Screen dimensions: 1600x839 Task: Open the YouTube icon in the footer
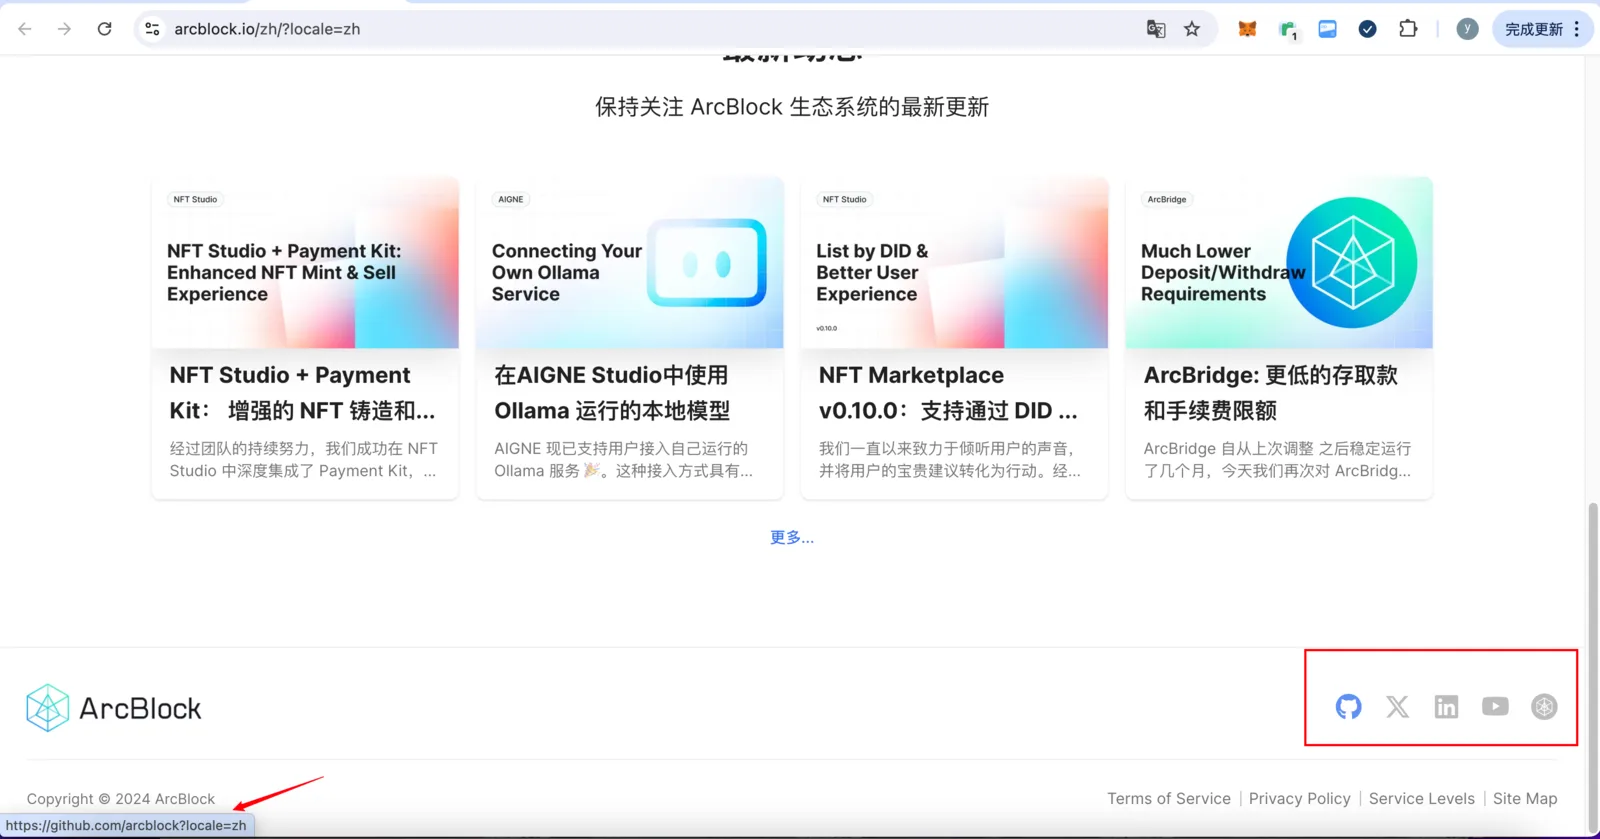[1495, 707]
